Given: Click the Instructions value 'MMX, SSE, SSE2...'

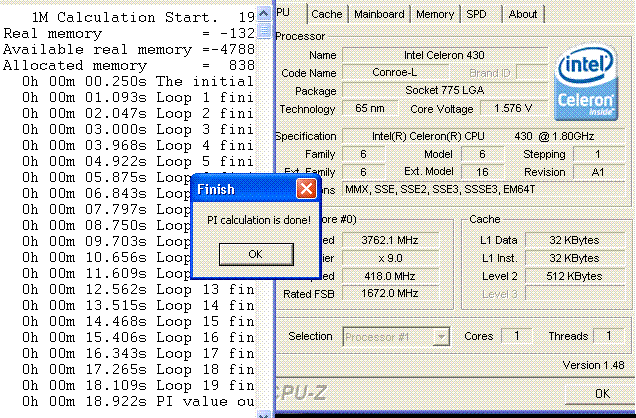Looking at the screenshot, I should [x=483, y=189].
